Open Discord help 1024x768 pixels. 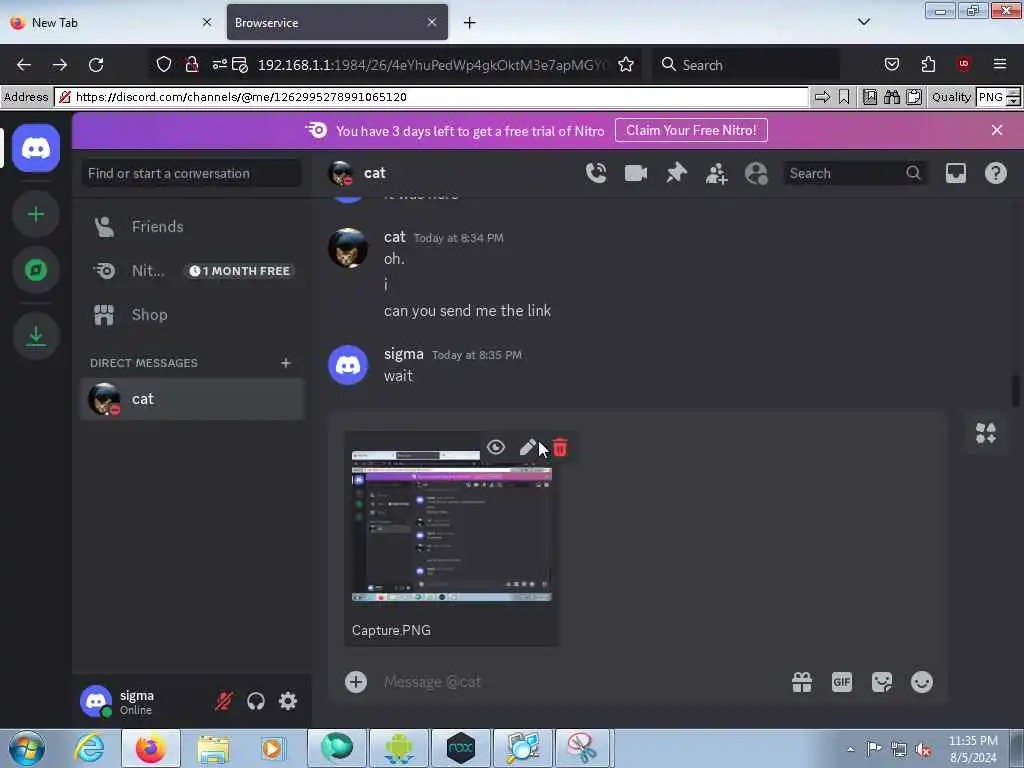995,173
